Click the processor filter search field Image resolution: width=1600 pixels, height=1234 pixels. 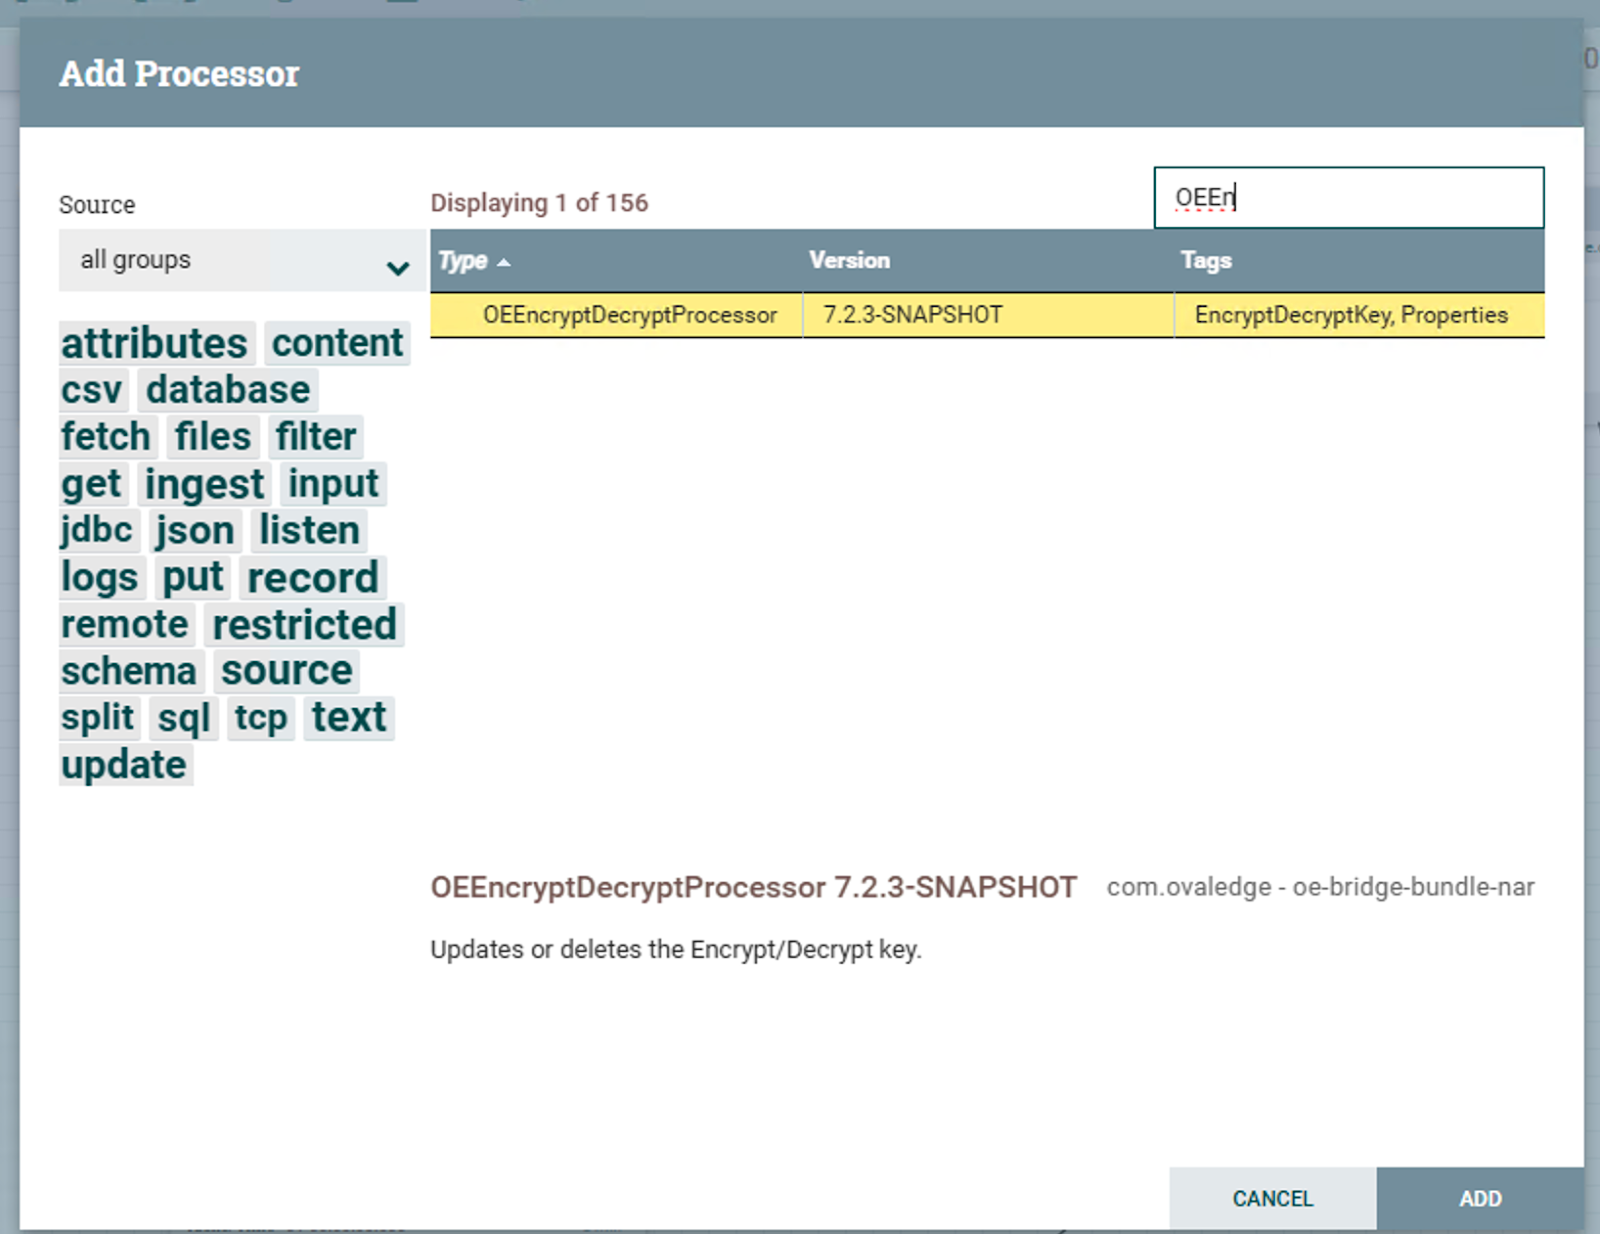click(1347, 198)
